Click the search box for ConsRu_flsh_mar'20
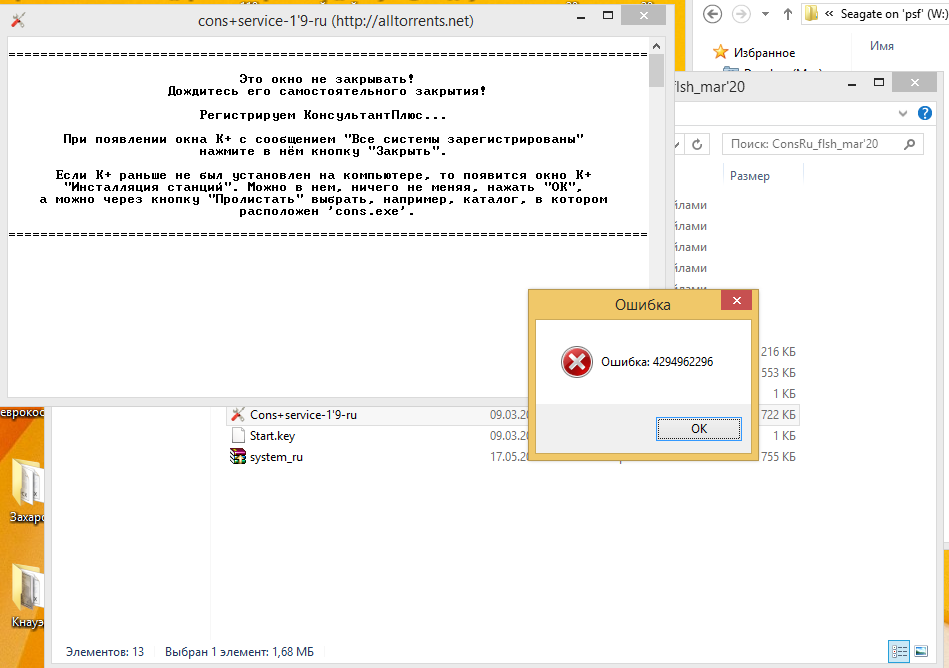 coord(810,144)
